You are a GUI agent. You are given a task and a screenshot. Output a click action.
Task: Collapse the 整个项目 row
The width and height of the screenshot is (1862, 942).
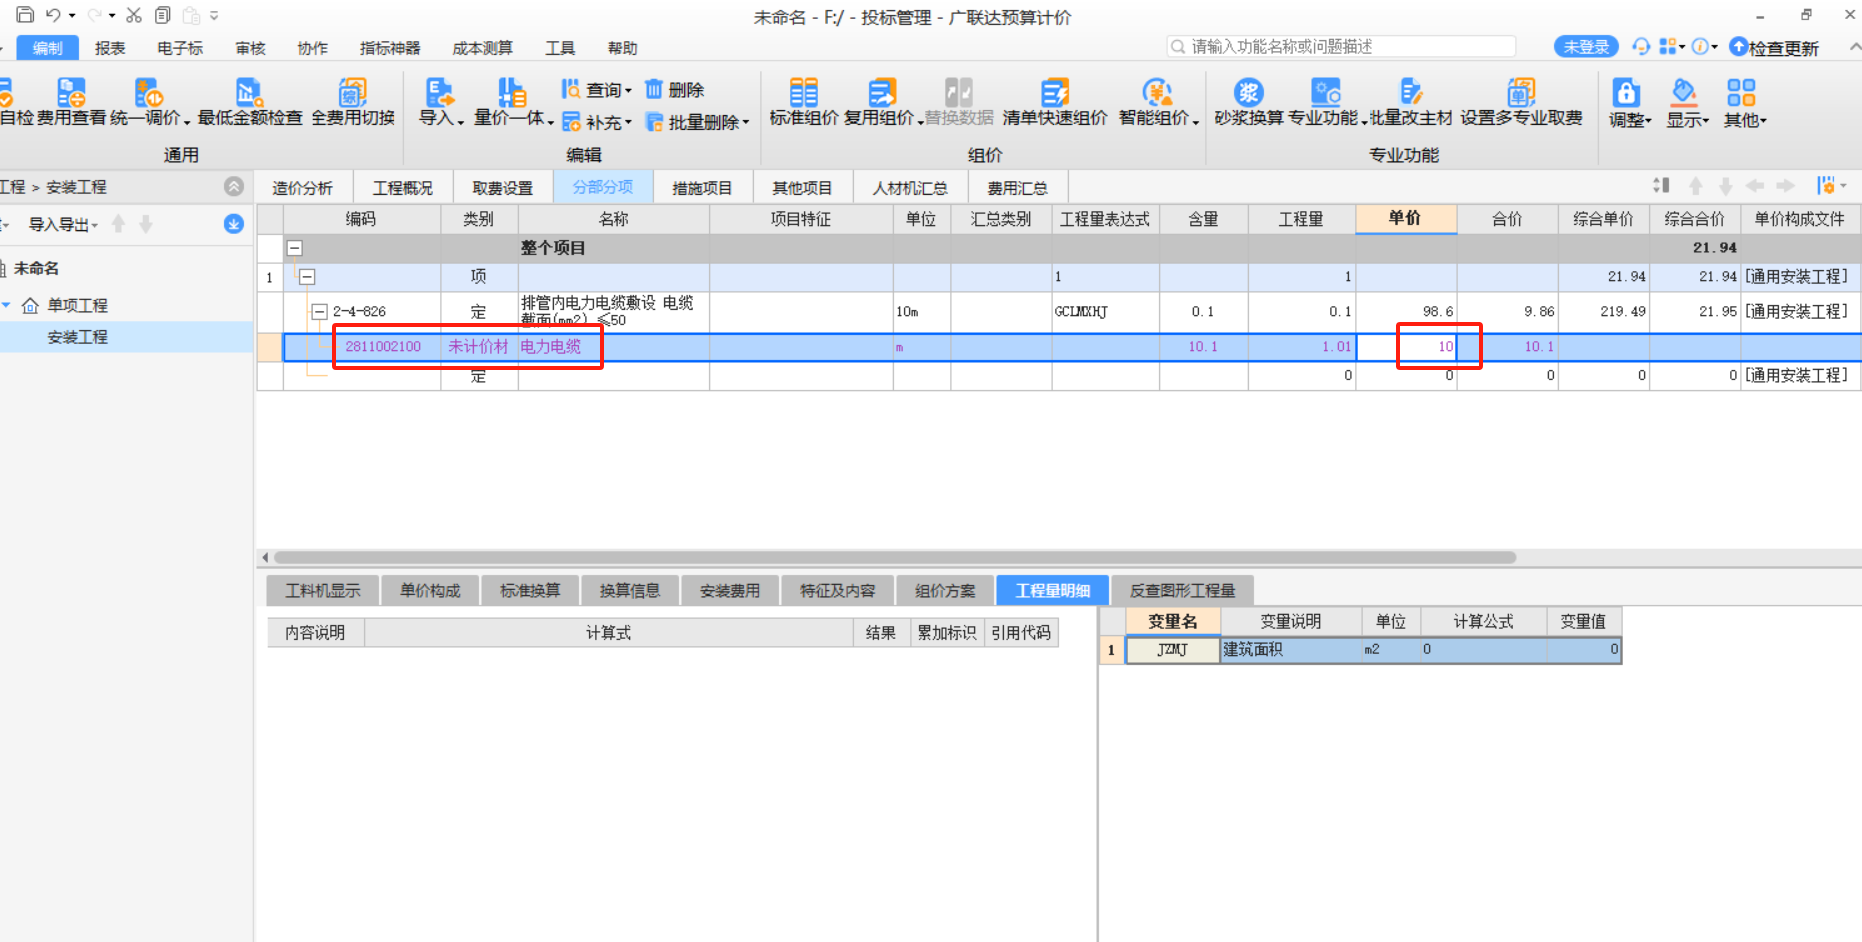click(x=295, y=248)
